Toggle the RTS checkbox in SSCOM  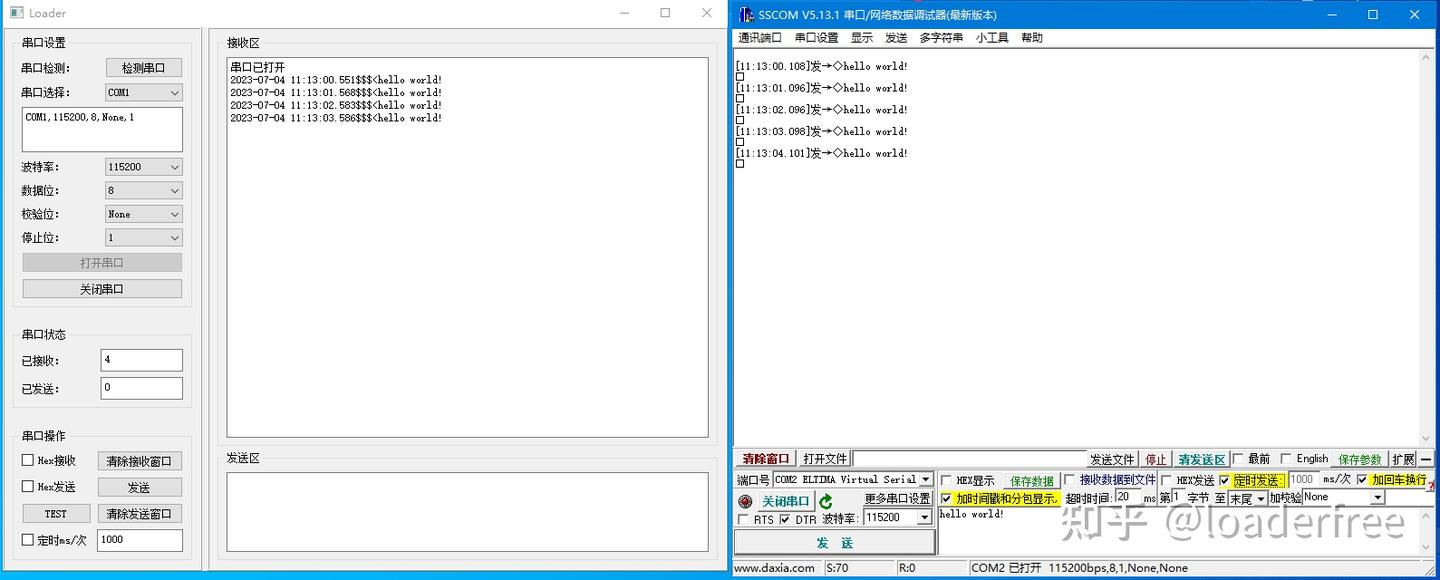click(x=742, y=518)
